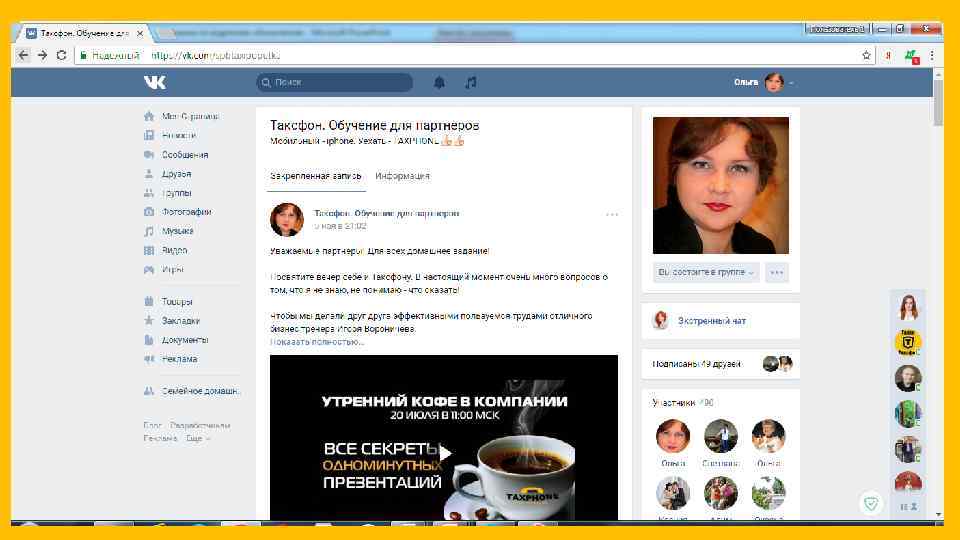Close the Таксфон browser tab
The height and width of the screenshot is (540, 960).
(x=140, y=33)
